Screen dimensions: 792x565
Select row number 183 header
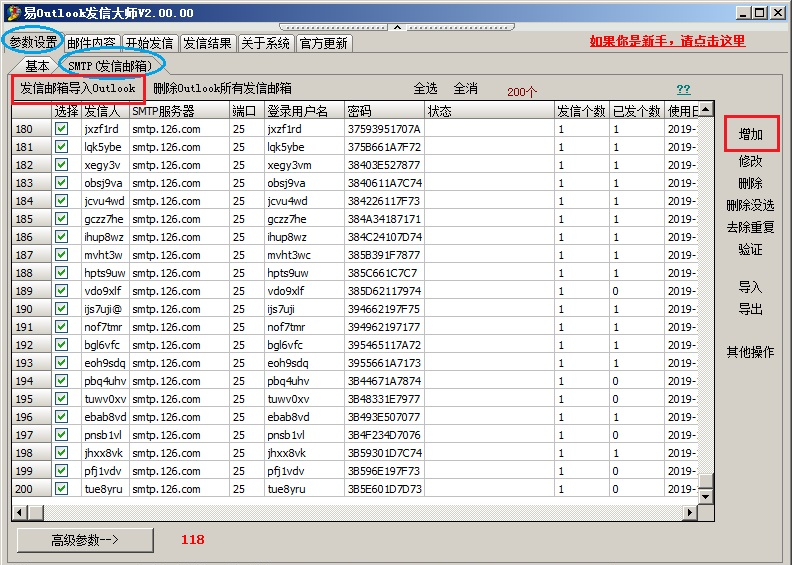31,183
